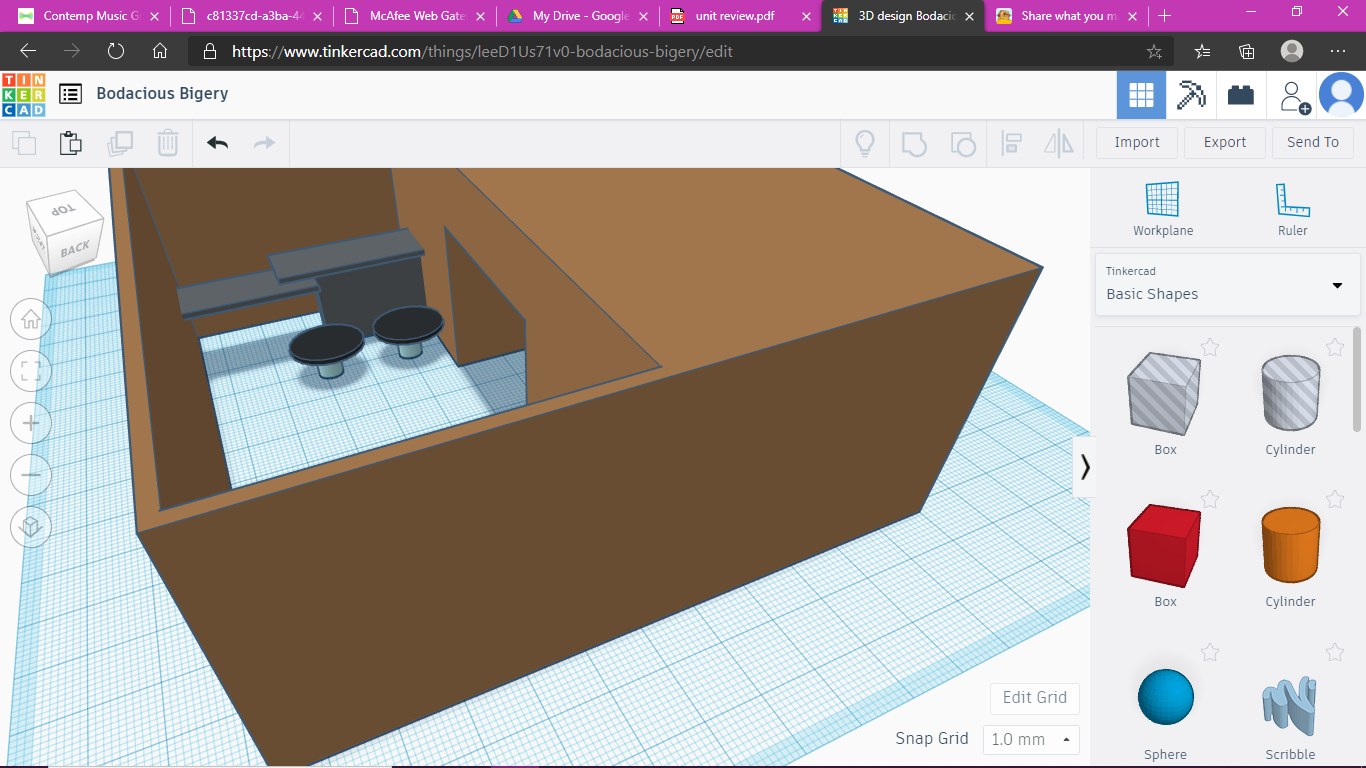This screenshot has width=1366, height=768.
Task: Select the blue Sphere shape
Action: [x=1165, y=697]
